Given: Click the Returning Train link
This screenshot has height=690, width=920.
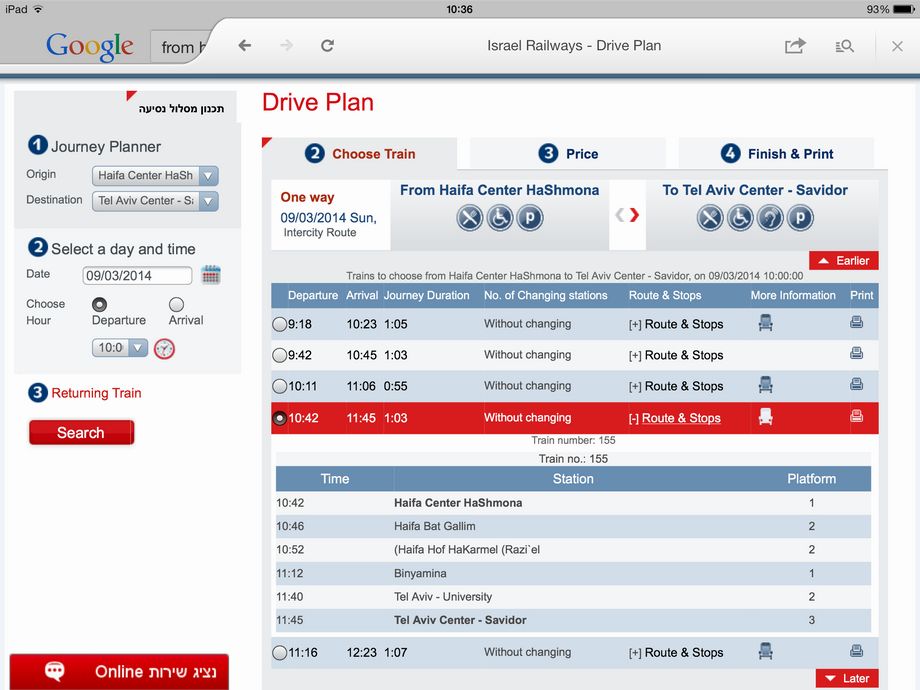Looking at the screenshot, I should [x=96, y=393].
